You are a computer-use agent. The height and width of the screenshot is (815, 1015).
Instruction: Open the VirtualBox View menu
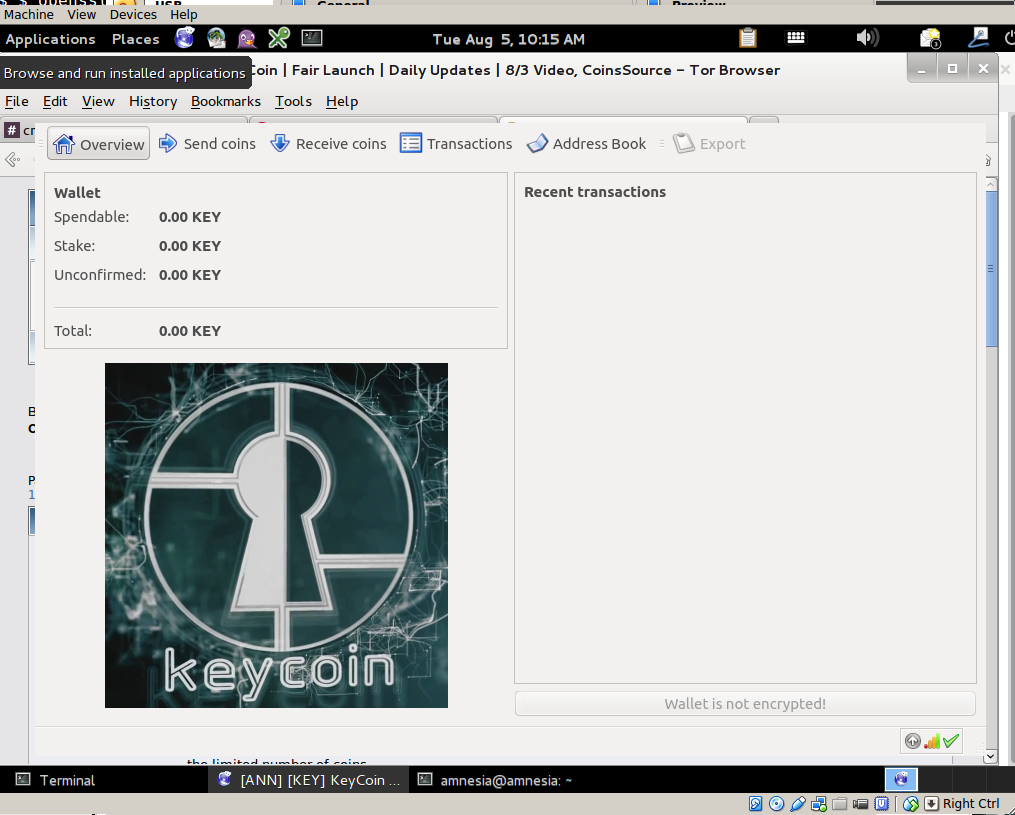(x=82, y=14)
